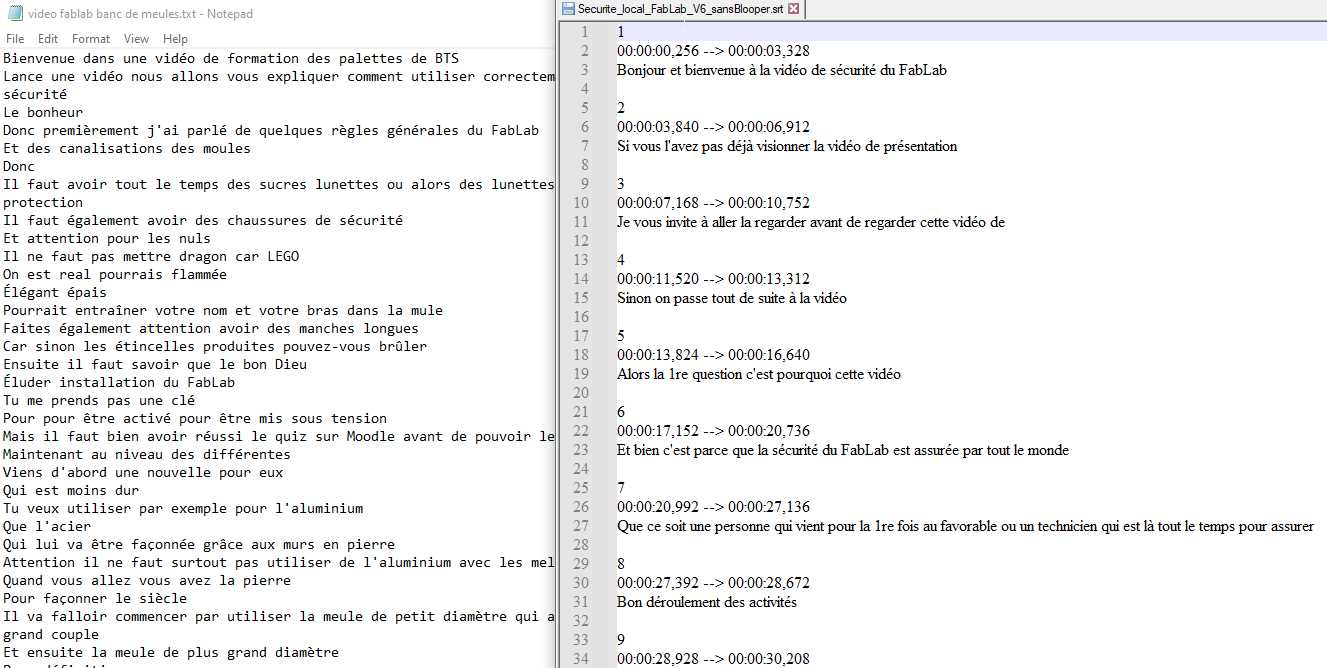Click the line 'Éluder installation du FabLab'
Screen dimensions: 1327x668
119,382
